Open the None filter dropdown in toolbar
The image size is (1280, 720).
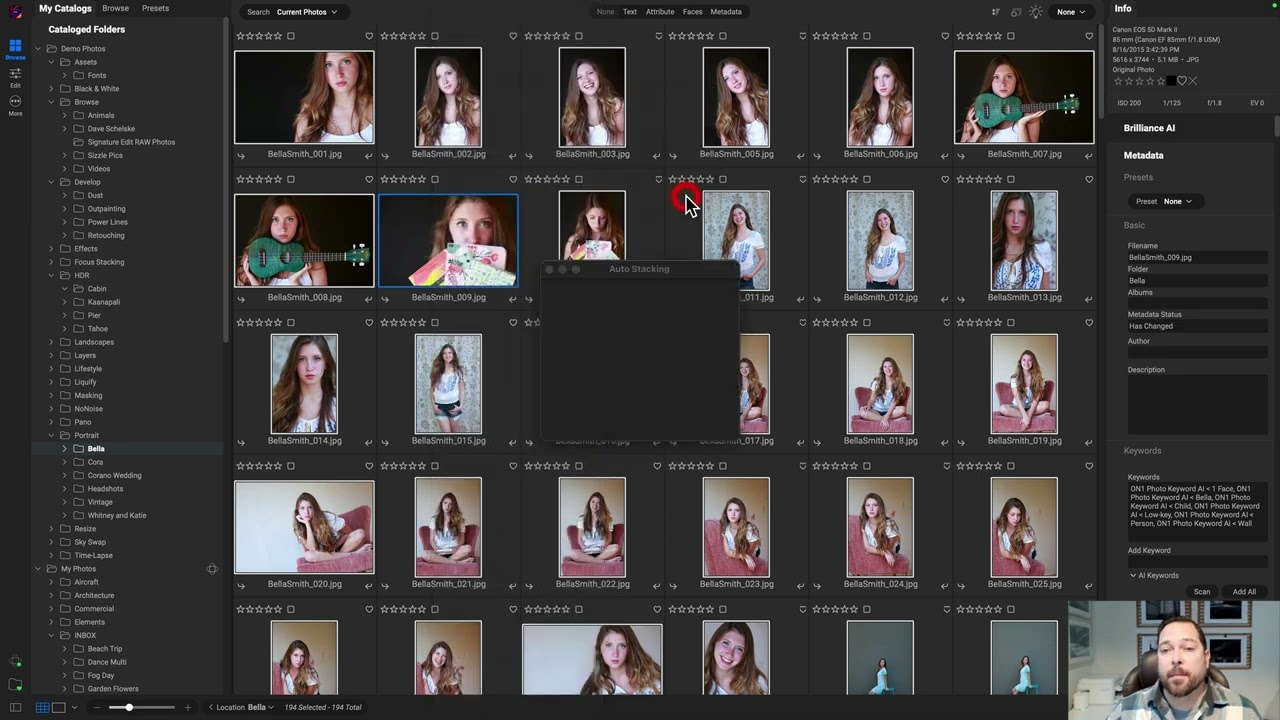[1071, 12]
